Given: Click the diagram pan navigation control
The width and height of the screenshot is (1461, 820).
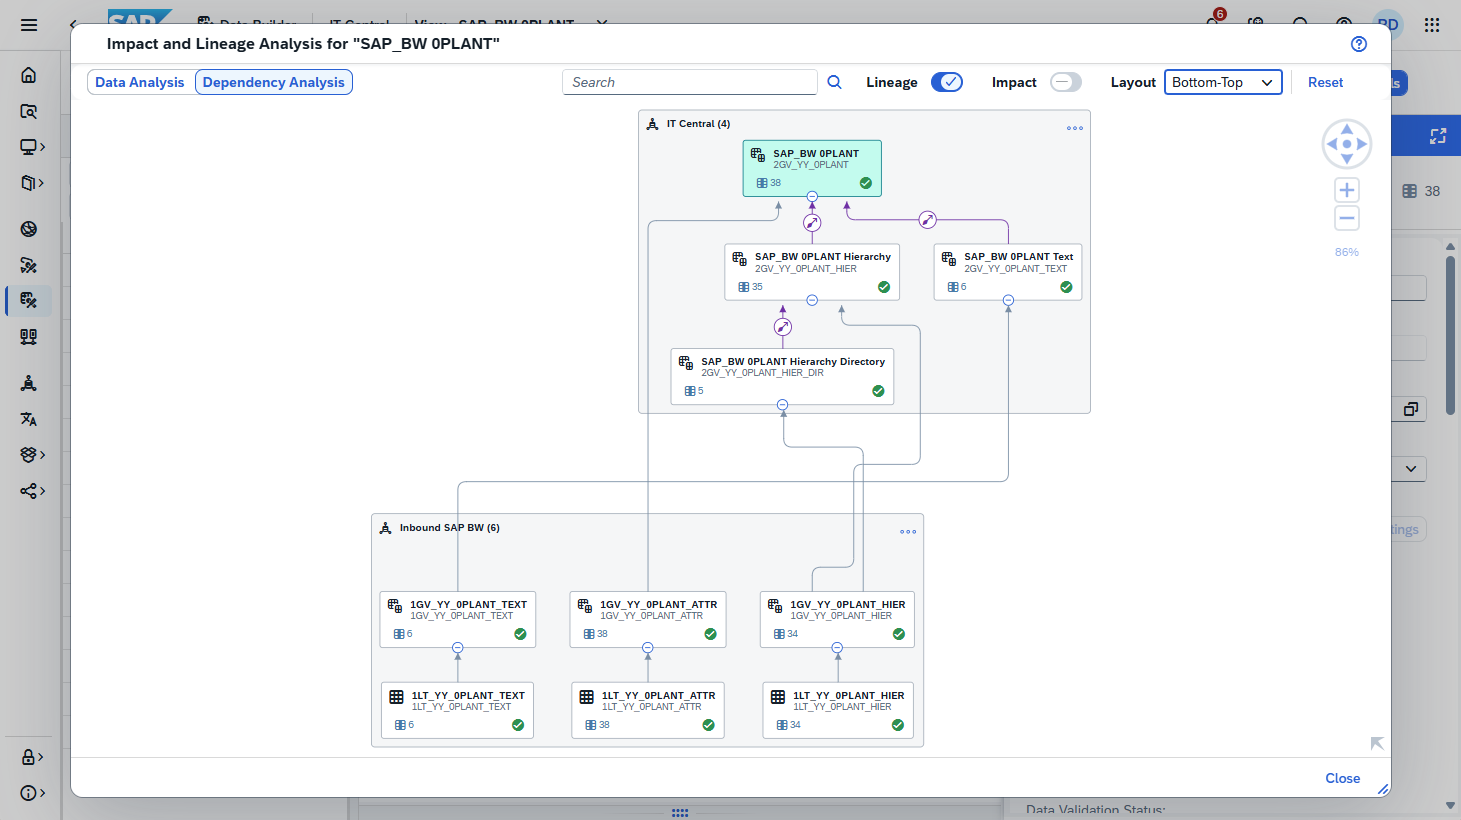Looking at the screenshot, I should (x=1347, y=144).
